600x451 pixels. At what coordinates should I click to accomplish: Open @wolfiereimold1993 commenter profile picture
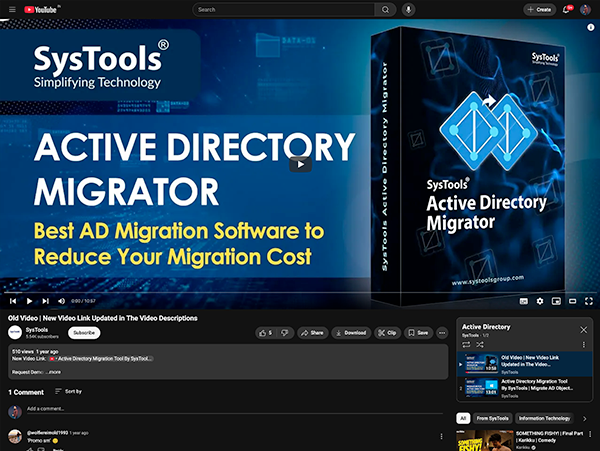click(x=15, y=436)
